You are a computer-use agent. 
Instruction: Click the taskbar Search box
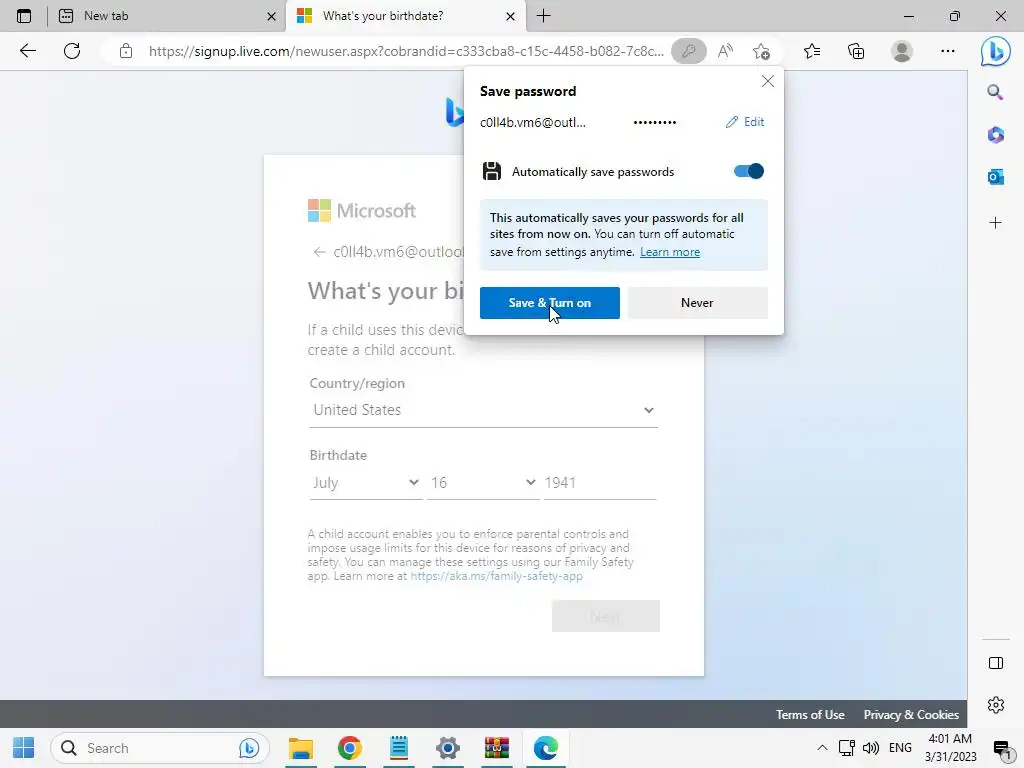pyautogui.click(x=160, y=748)
